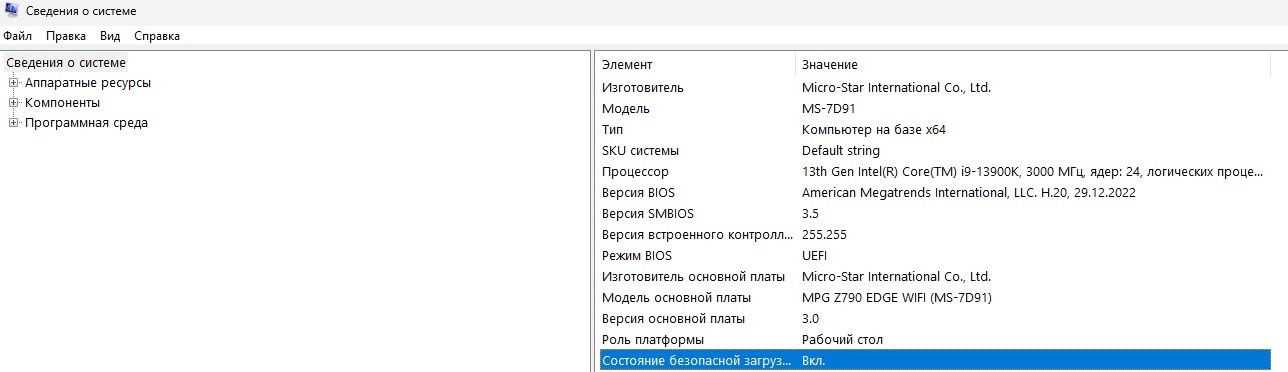This screenshot has width=1288, height=372.
Task: Select the Состояние безопасной загрузки row
Action: (x=935, y=360)
